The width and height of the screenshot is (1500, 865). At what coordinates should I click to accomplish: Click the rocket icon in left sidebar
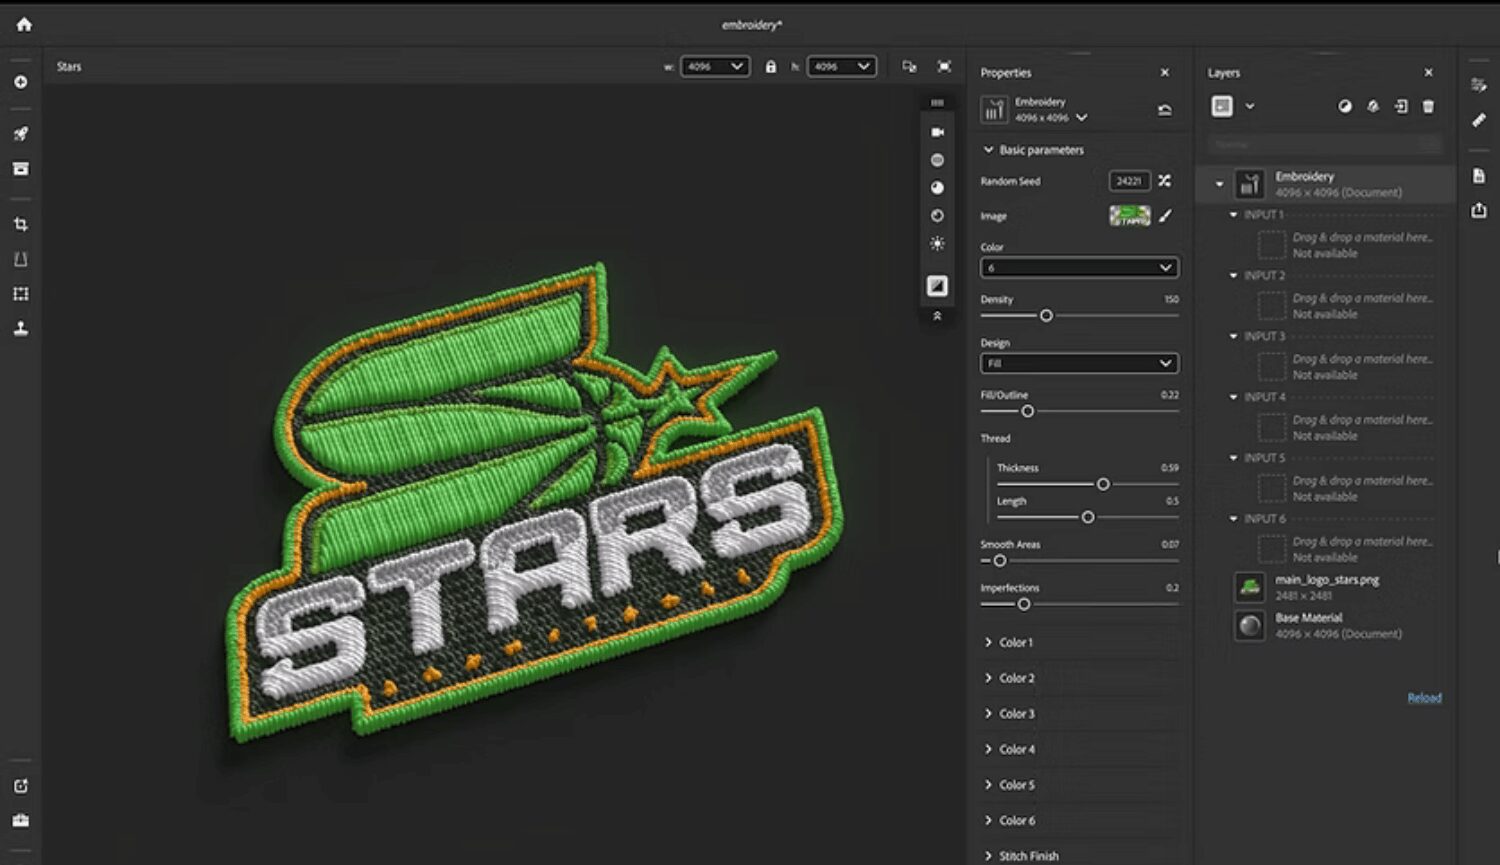[21, 134]
